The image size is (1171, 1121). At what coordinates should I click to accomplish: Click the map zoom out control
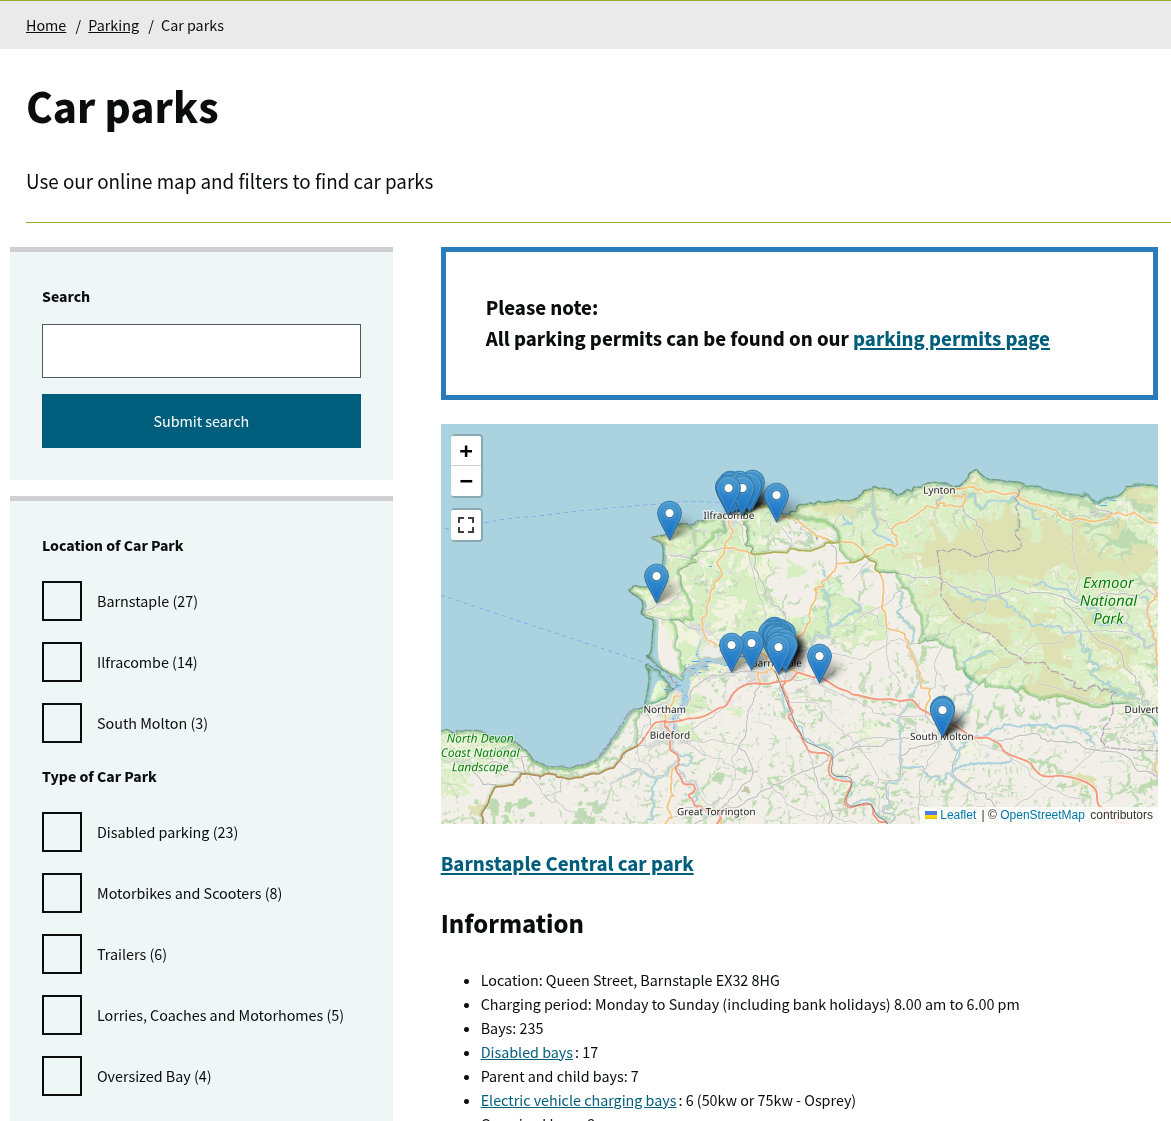pyautogui.click(x=465, y=481)
